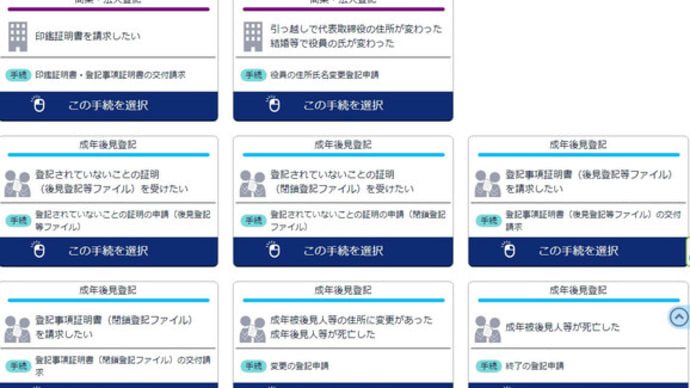Click 手続 badge next to 登記されていないことの証明の申請（閉鎖登記ファイル）
This screenshot has width=690, height=388.
[253, 220]
